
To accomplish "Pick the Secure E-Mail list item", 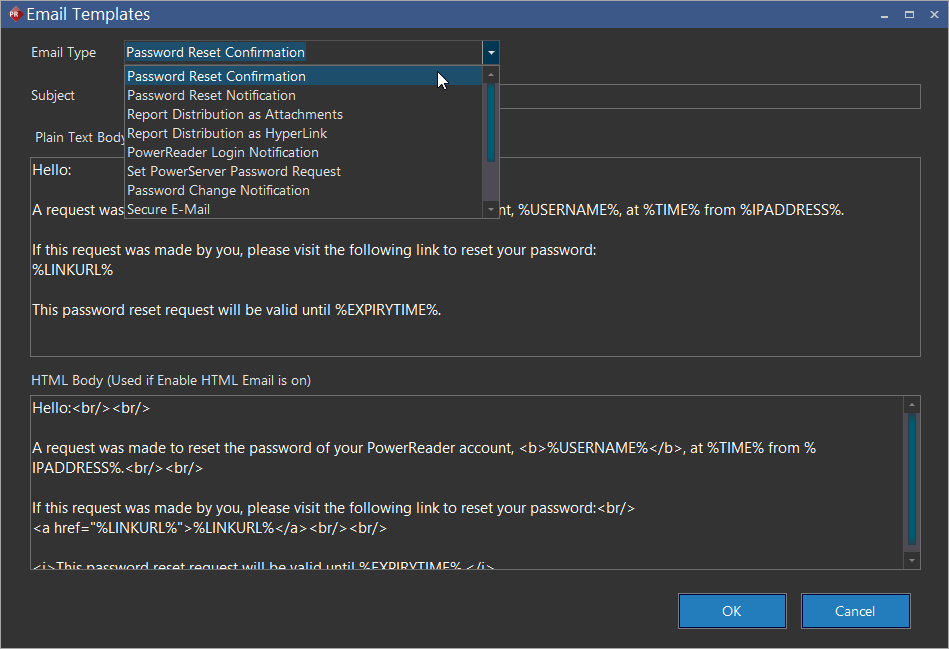I will (168, 209).
